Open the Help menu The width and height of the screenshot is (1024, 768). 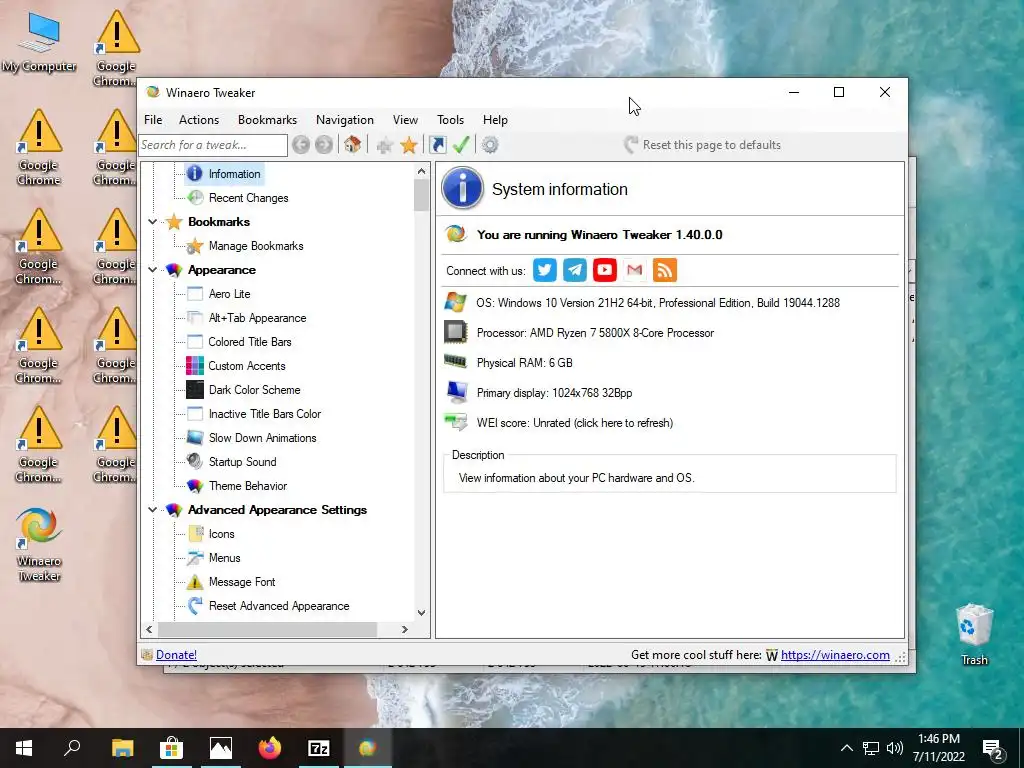coord(495,120)
